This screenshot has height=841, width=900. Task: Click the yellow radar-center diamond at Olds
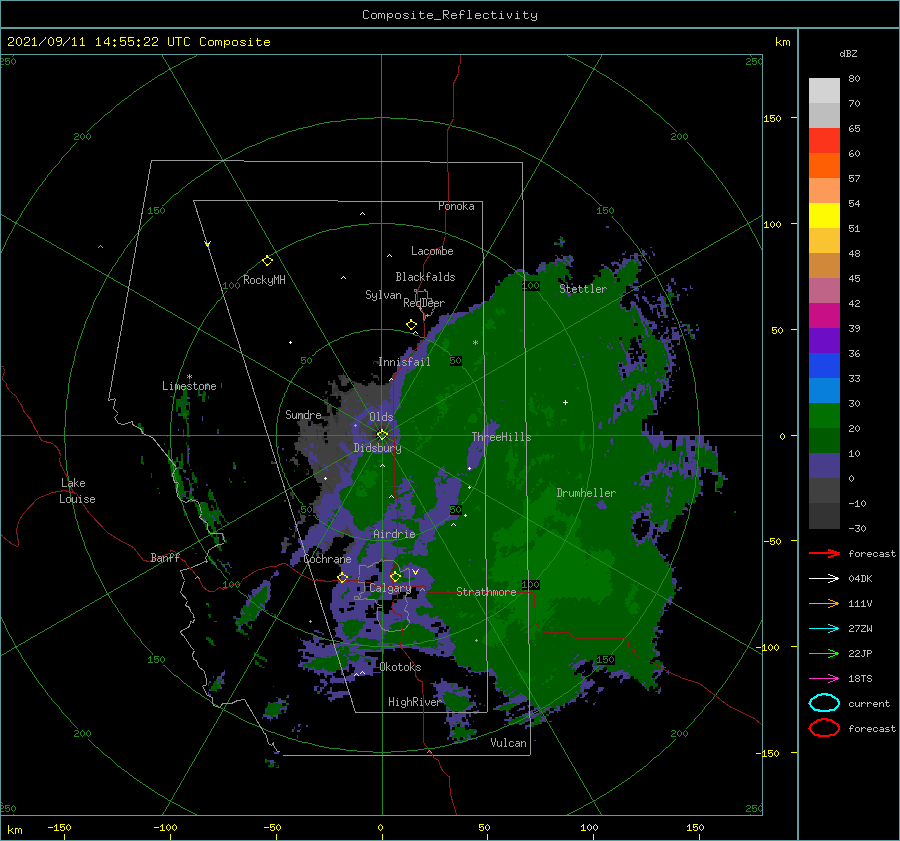coord(382,435)
